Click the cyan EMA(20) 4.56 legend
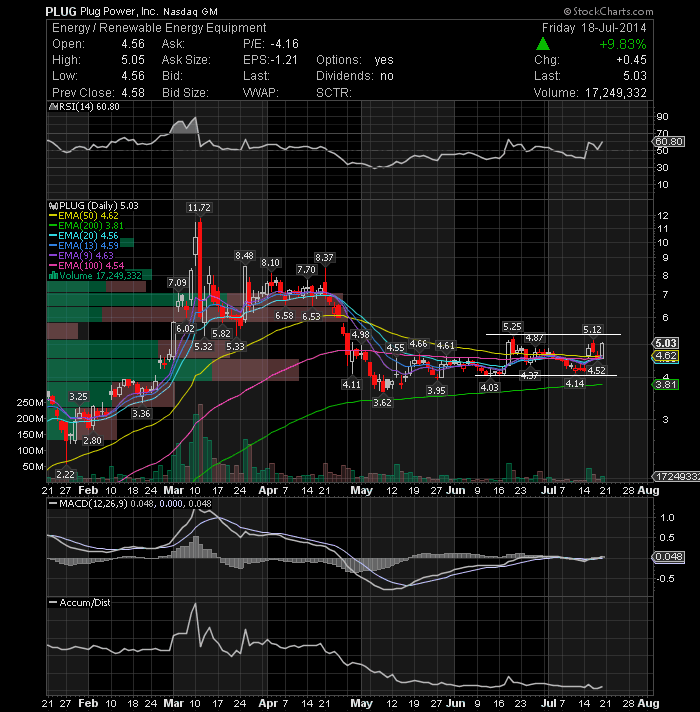Image resolution: width=700 pixels, height=712 pixels. (x=84, y=236)
